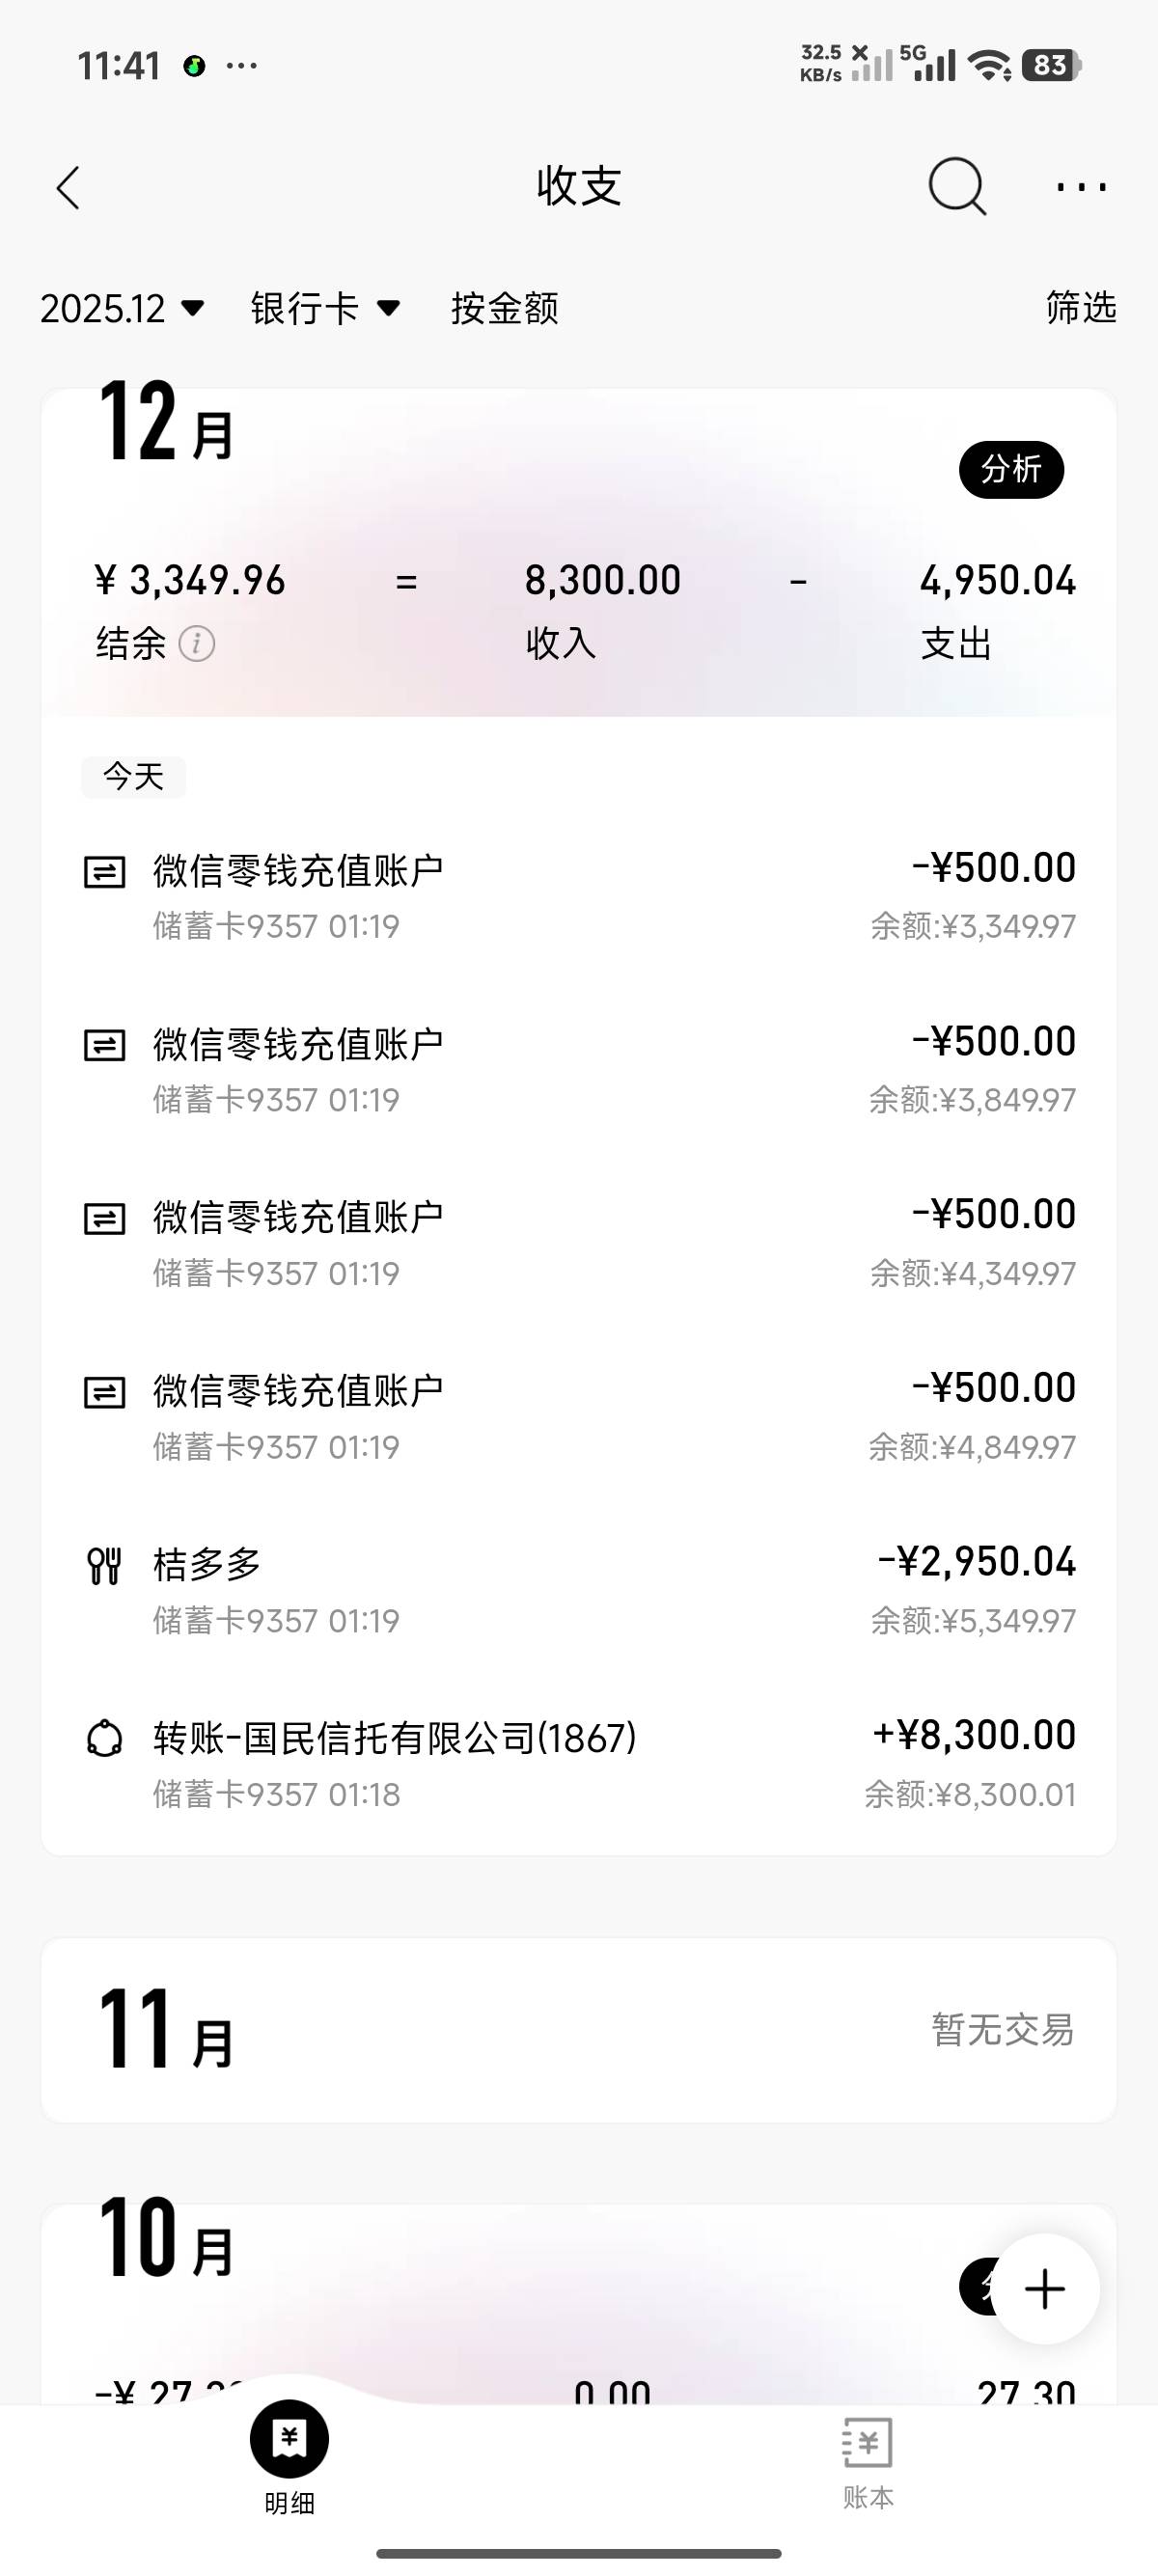Open the 桔多多 -¥2,950.04 transaction
1158x2576 pixels.
pos(578,1590)
